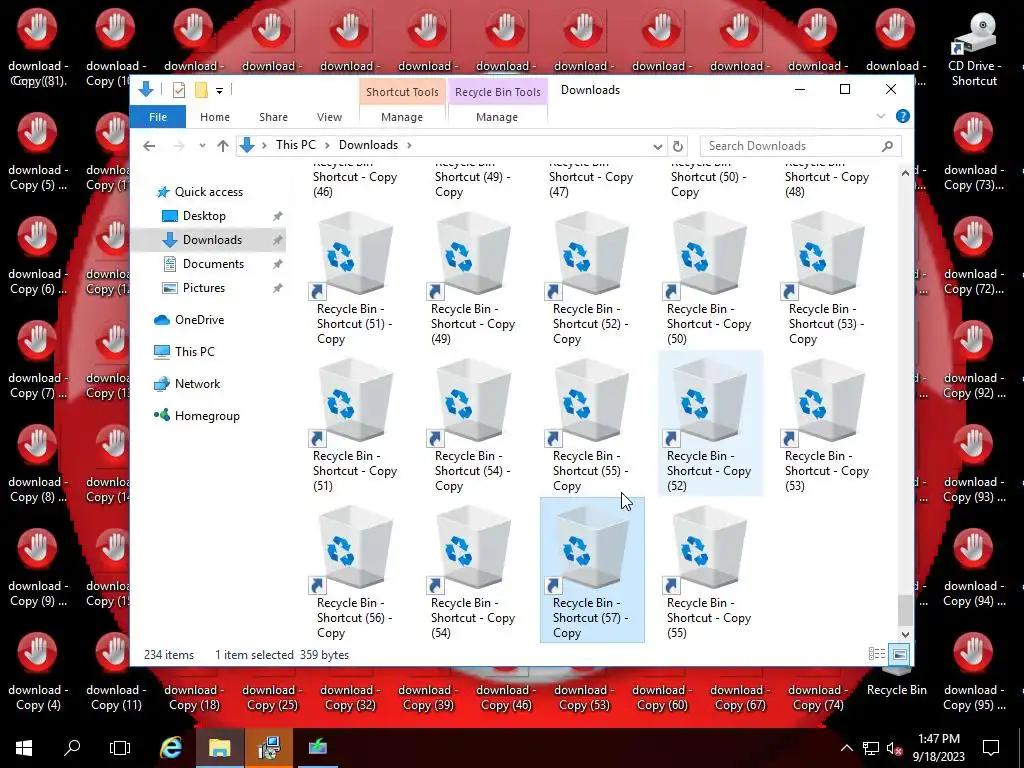Screen dimensions: 1024x768
Task: Open the File menu
Action: (157, 117)
